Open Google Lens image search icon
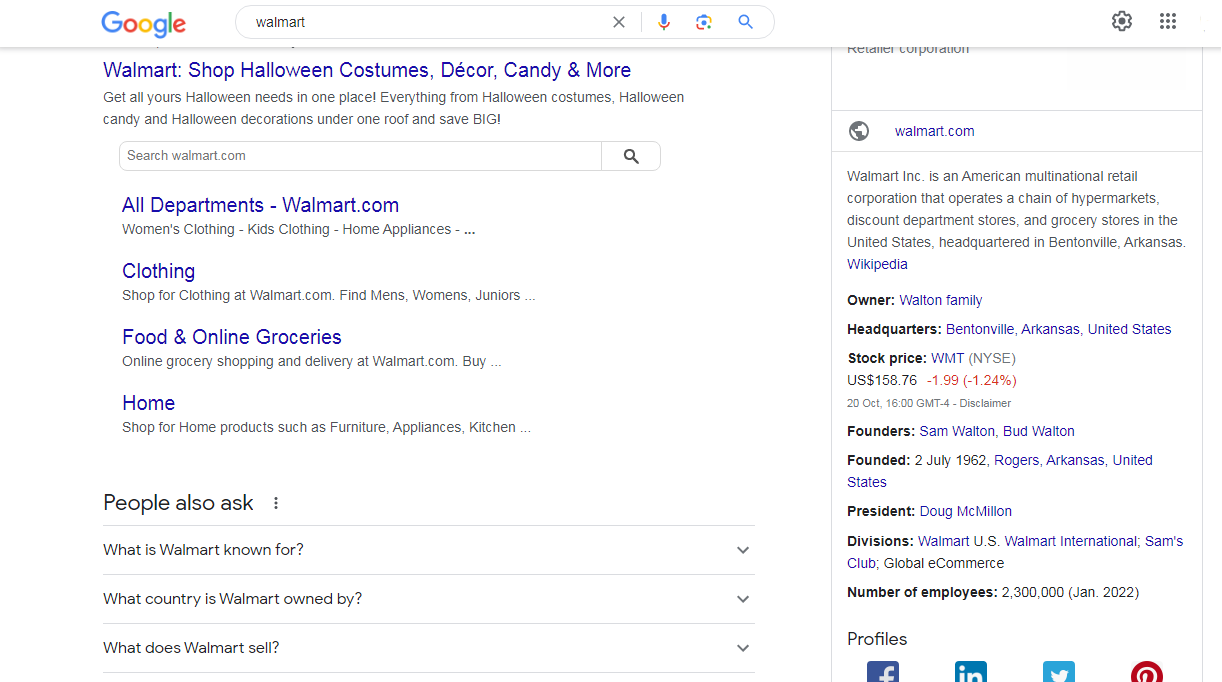 [704, 22]
